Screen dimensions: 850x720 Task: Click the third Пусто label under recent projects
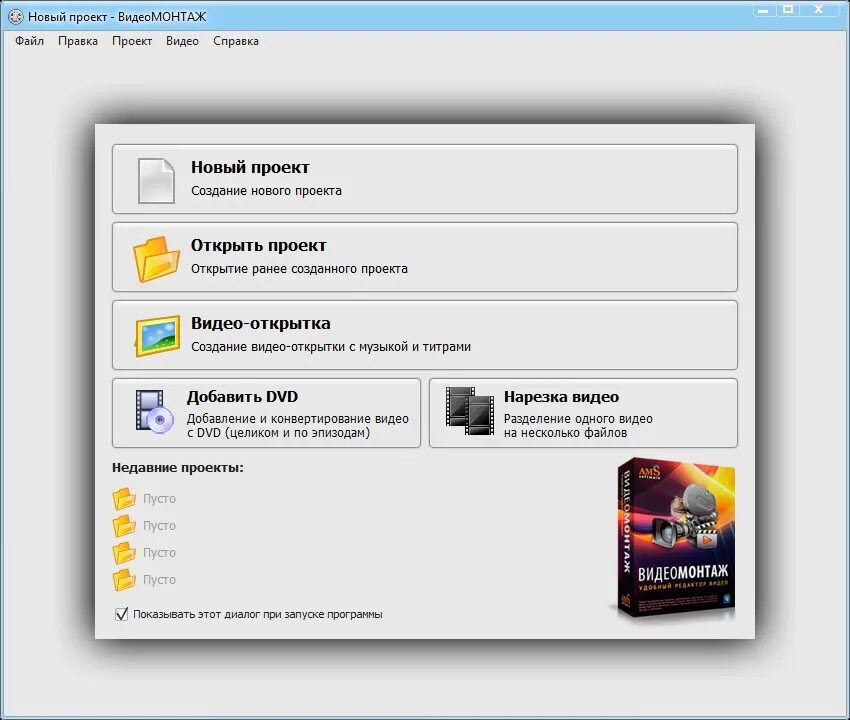tap(159, 553)
